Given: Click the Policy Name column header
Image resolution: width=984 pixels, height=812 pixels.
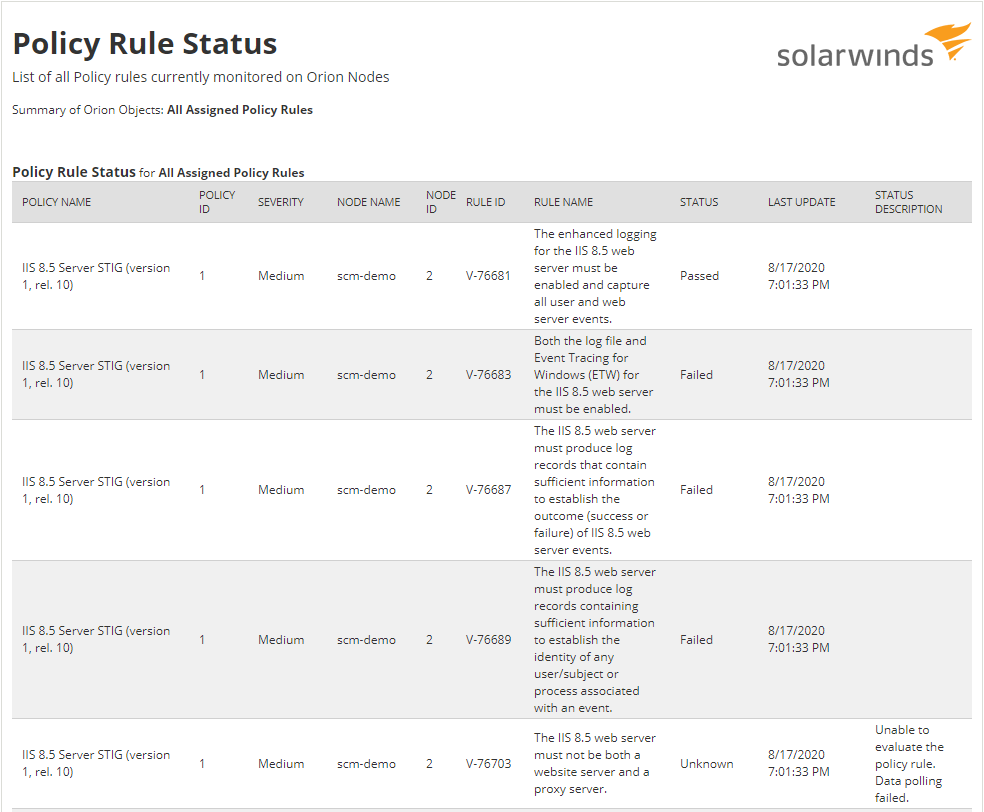Looking at the screenshot, I should 57,202.
